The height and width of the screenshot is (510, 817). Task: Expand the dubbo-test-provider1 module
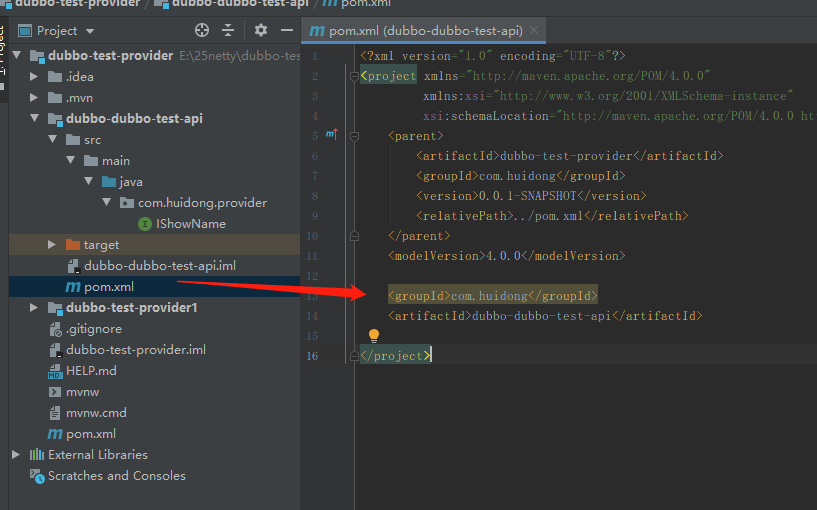click(34, 307)
